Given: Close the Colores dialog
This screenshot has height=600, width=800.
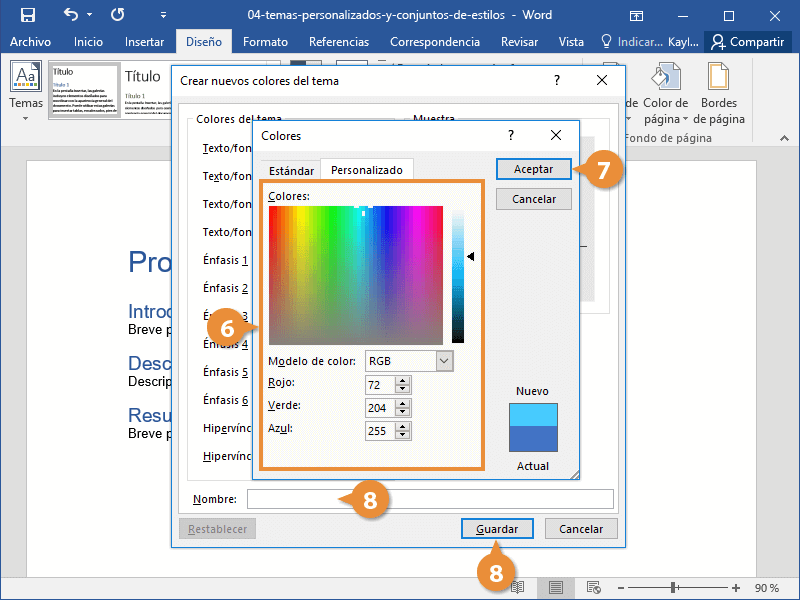Looking at the screenshot, I should point(556,135).
